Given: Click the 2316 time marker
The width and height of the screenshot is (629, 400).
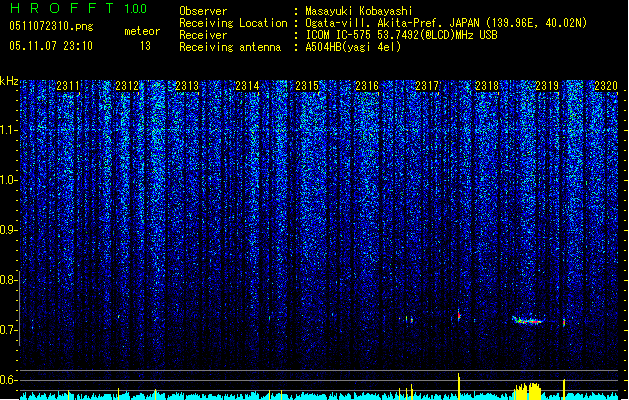Looking at the screenshot, I should click(367, 86).
